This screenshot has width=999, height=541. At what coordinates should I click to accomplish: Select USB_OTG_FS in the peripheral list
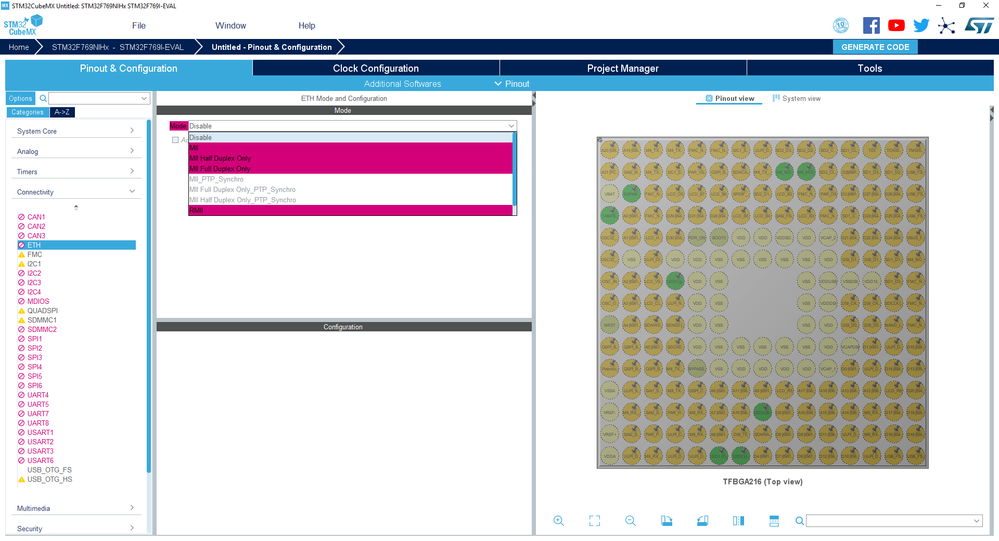(x=49, y=470)
